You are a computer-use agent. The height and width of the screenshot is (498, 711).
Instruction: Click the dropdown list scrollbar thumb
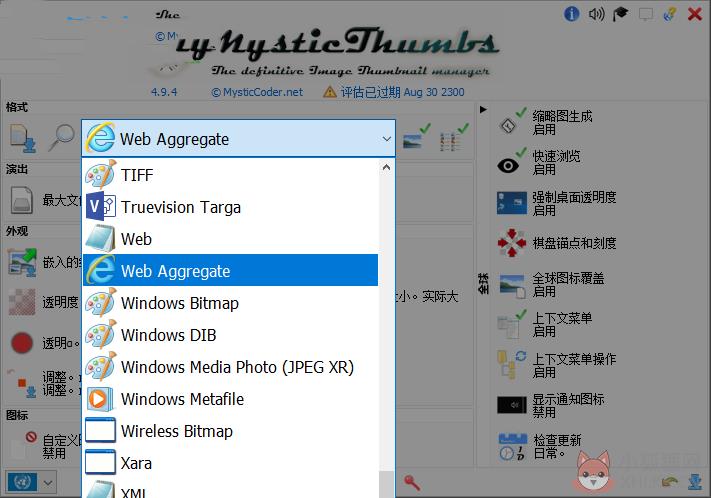click(386, 484)
